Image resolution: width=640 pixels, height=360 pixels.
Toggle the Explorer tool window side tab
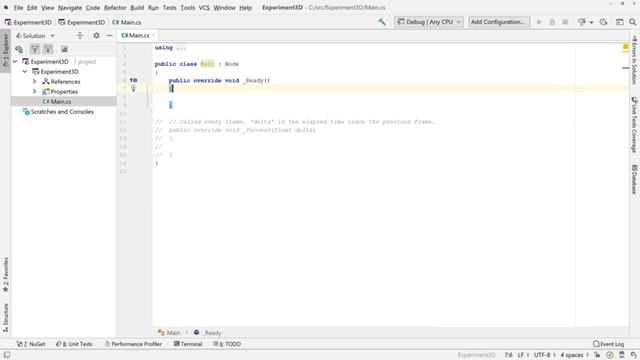[5, 51]
